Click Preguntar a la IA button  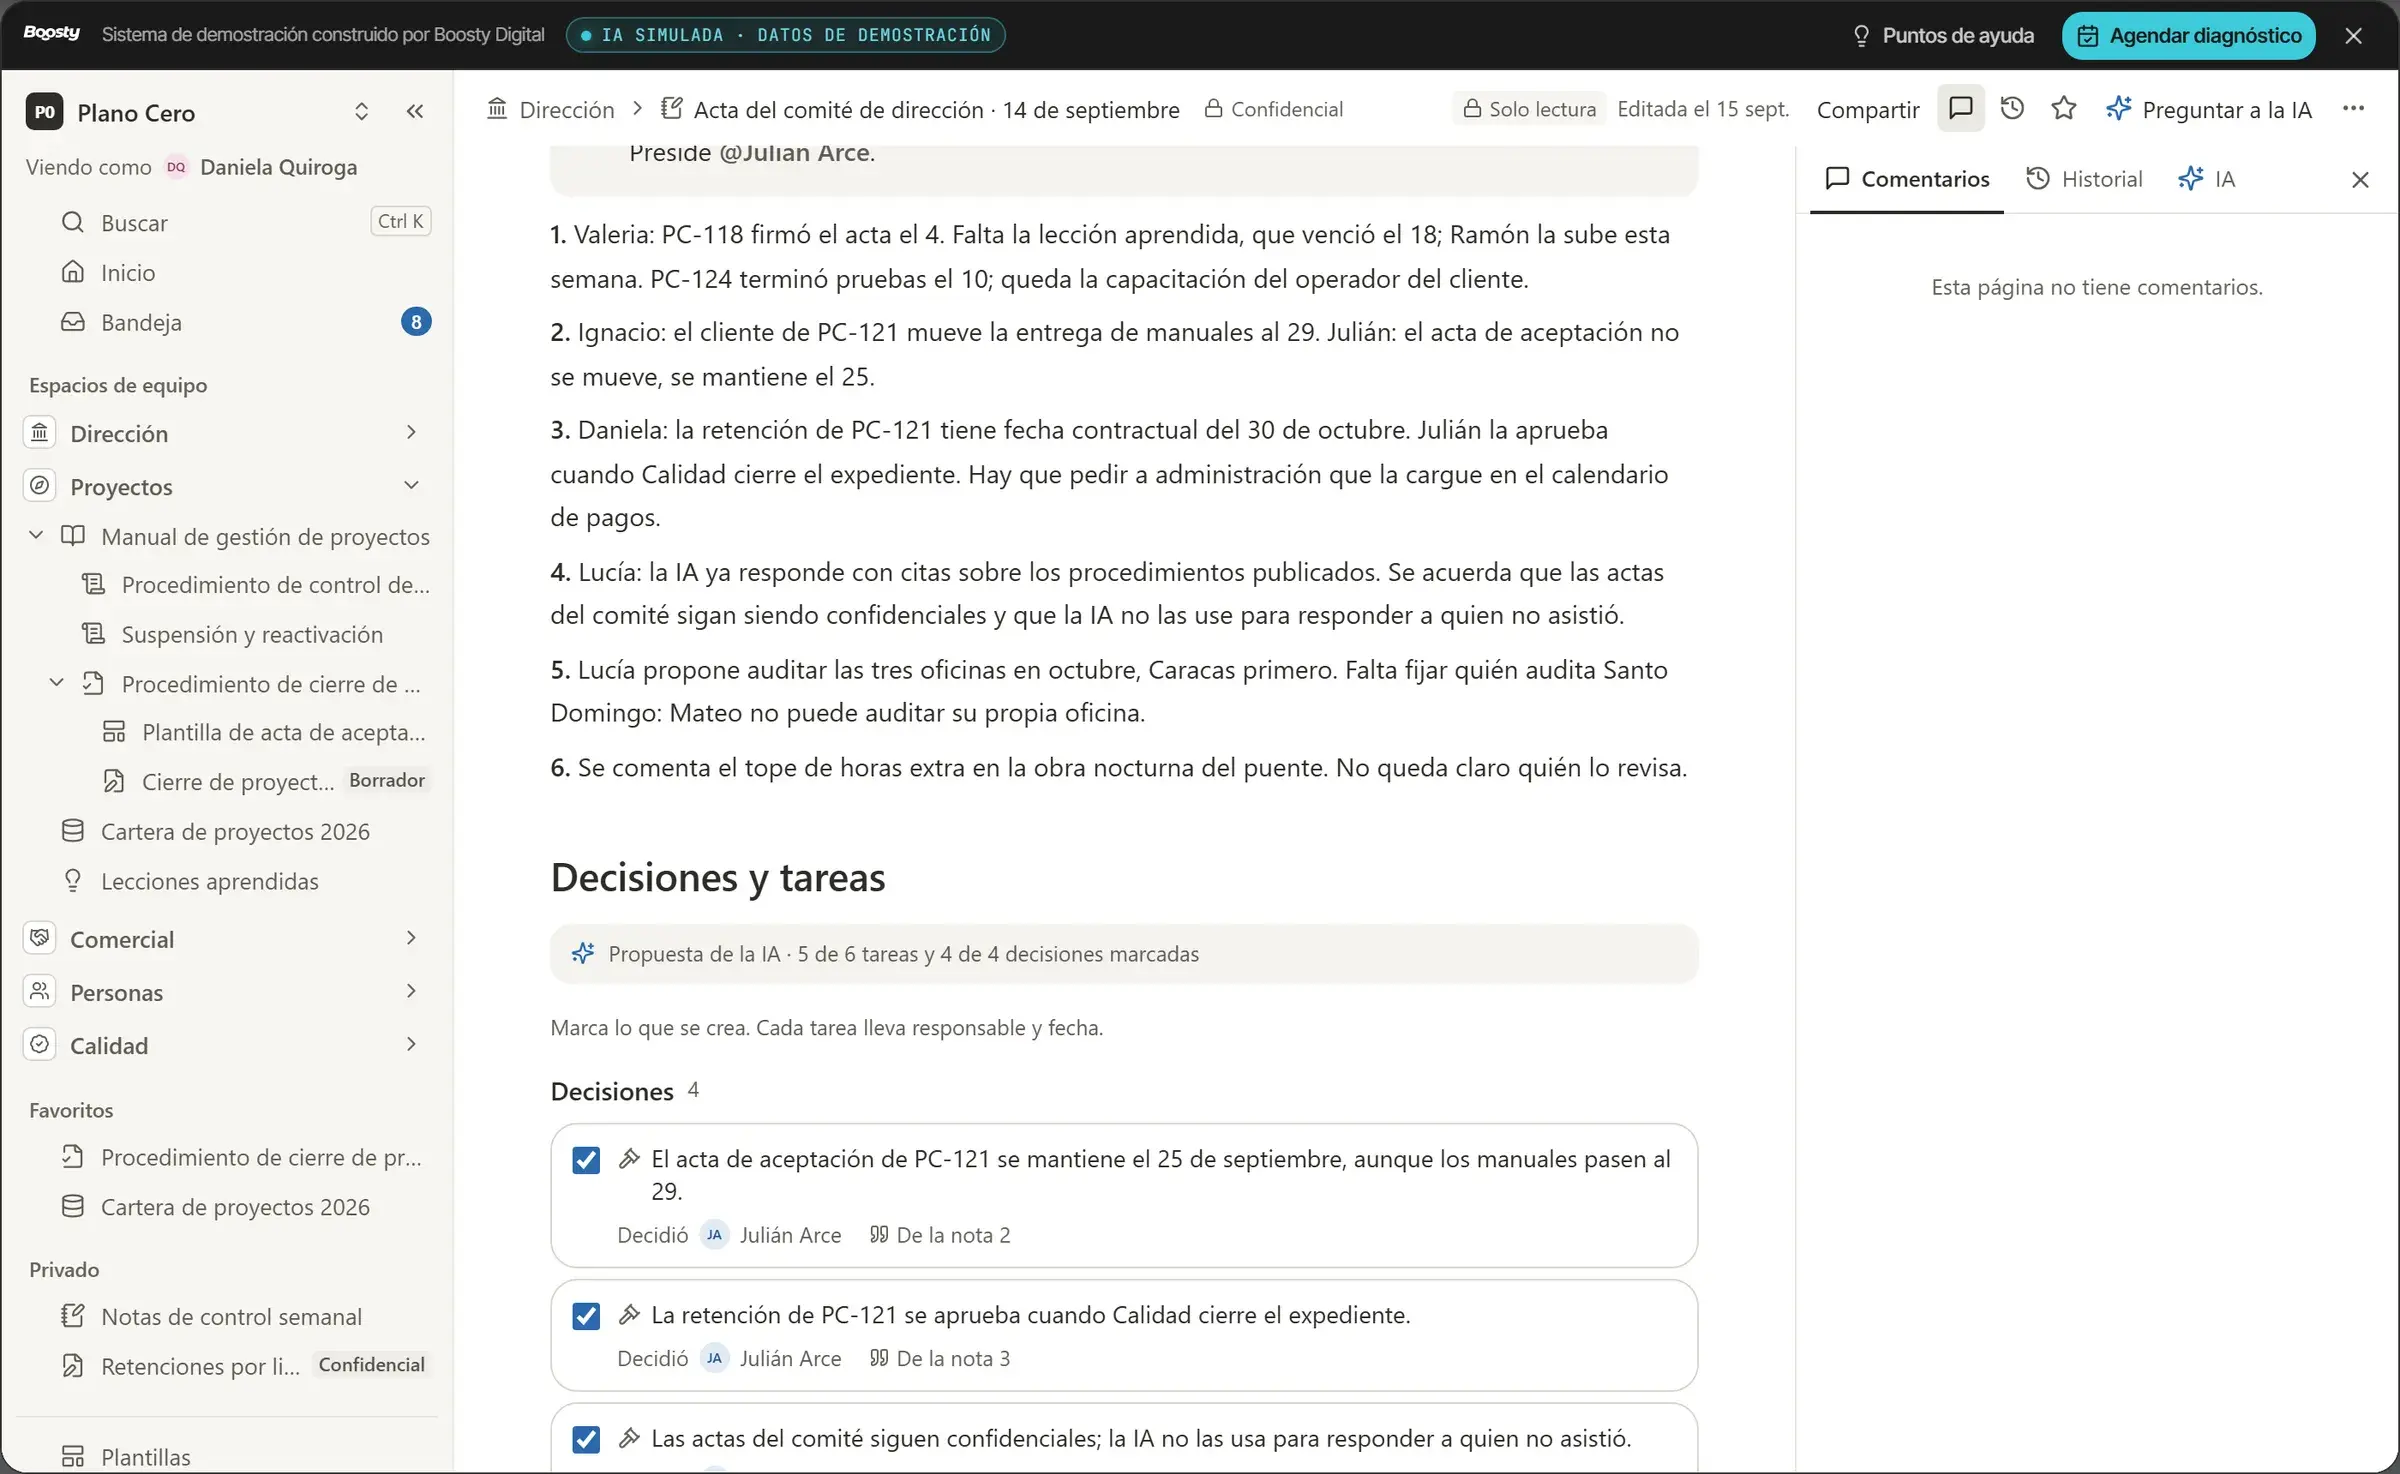pyautogui.click(x=2208, y=109)
